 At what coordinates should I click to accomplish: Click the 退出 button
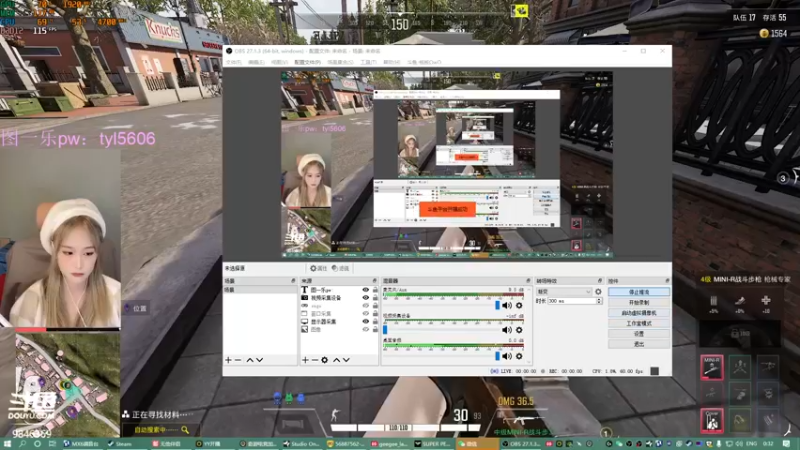click(x=639, y=344)
